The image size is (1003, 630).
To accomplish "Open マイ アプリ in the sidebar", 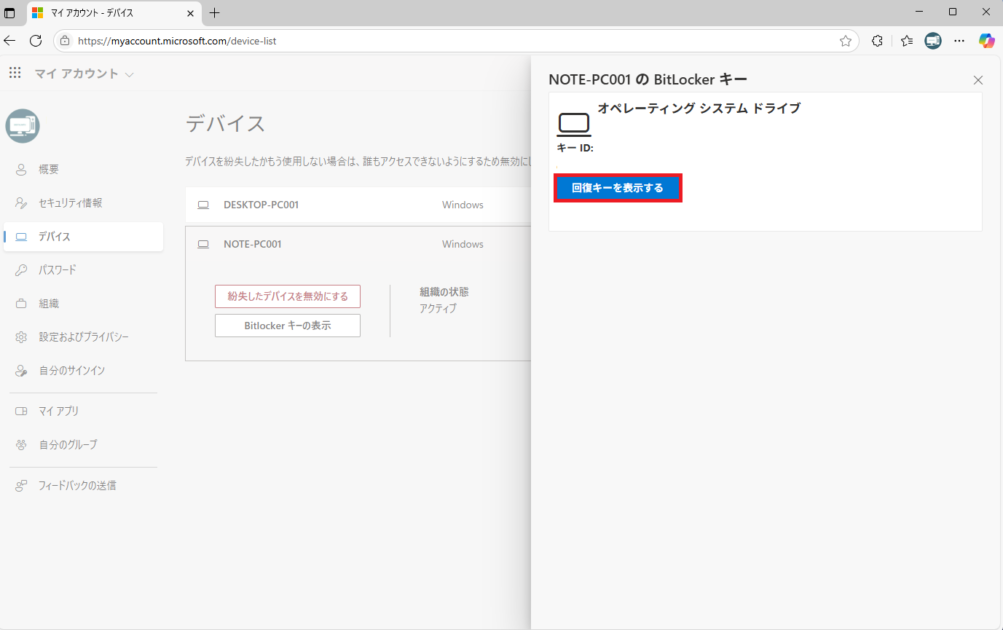I will (x=83, y=411).
